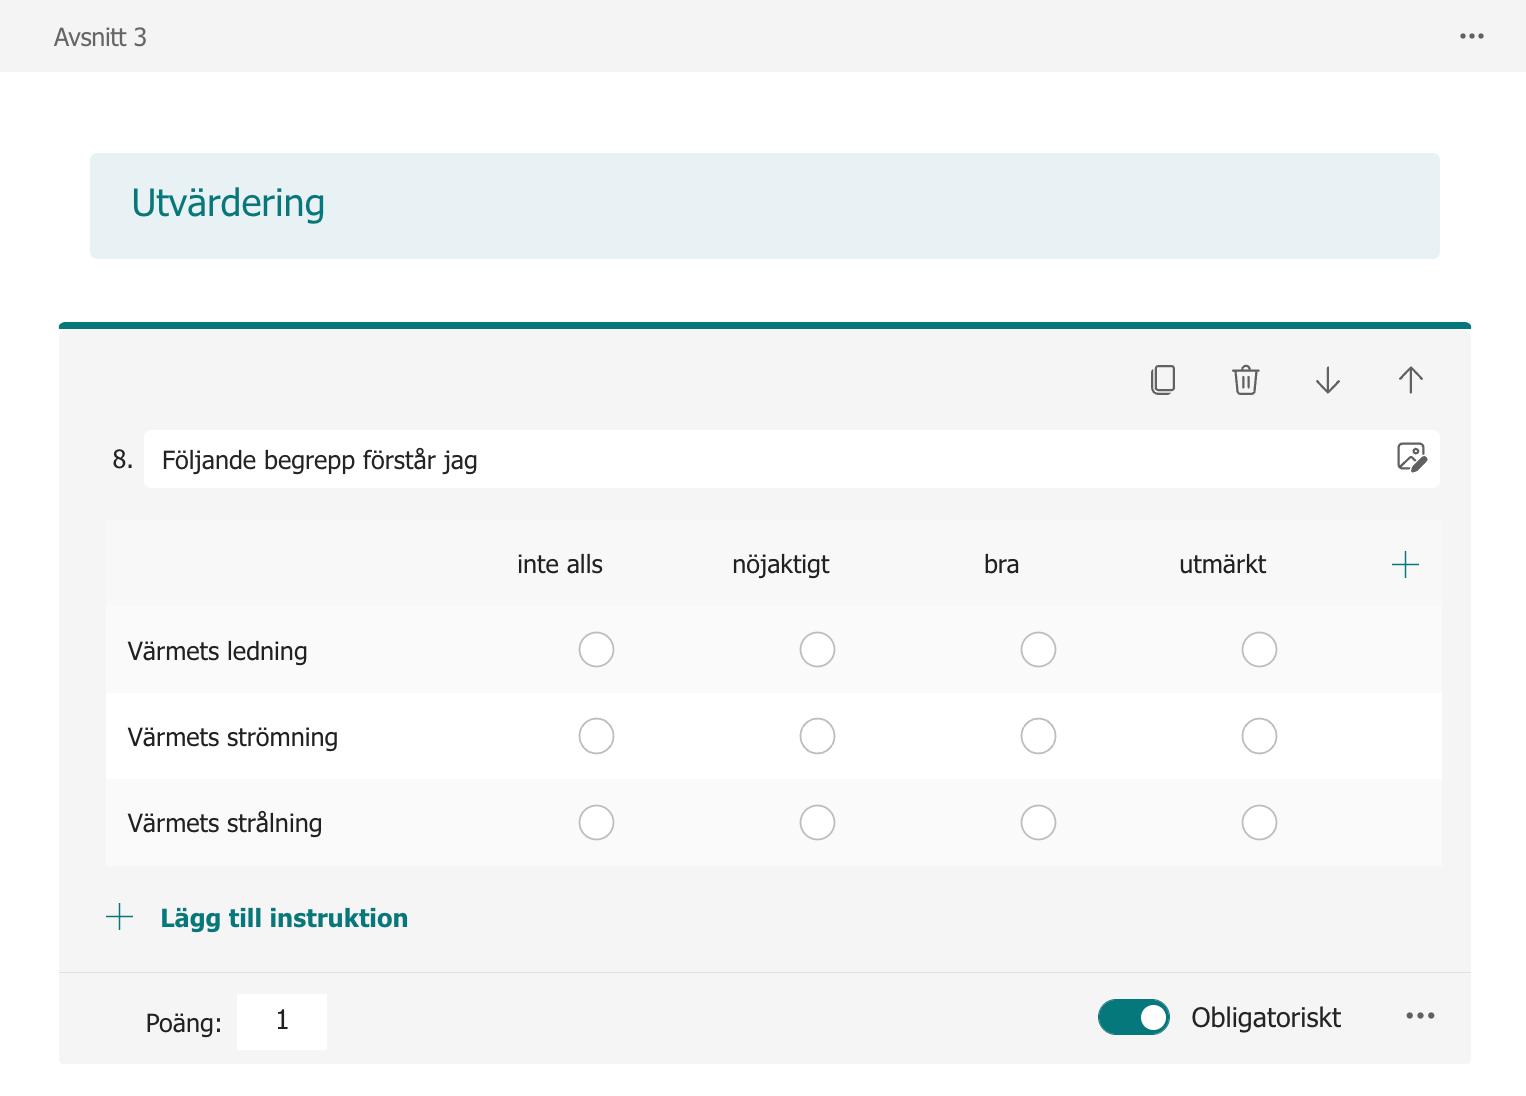Select 'bra' for Värmets strömning
Screen dimensions: 1526x1096
[x=1038, y=736]
